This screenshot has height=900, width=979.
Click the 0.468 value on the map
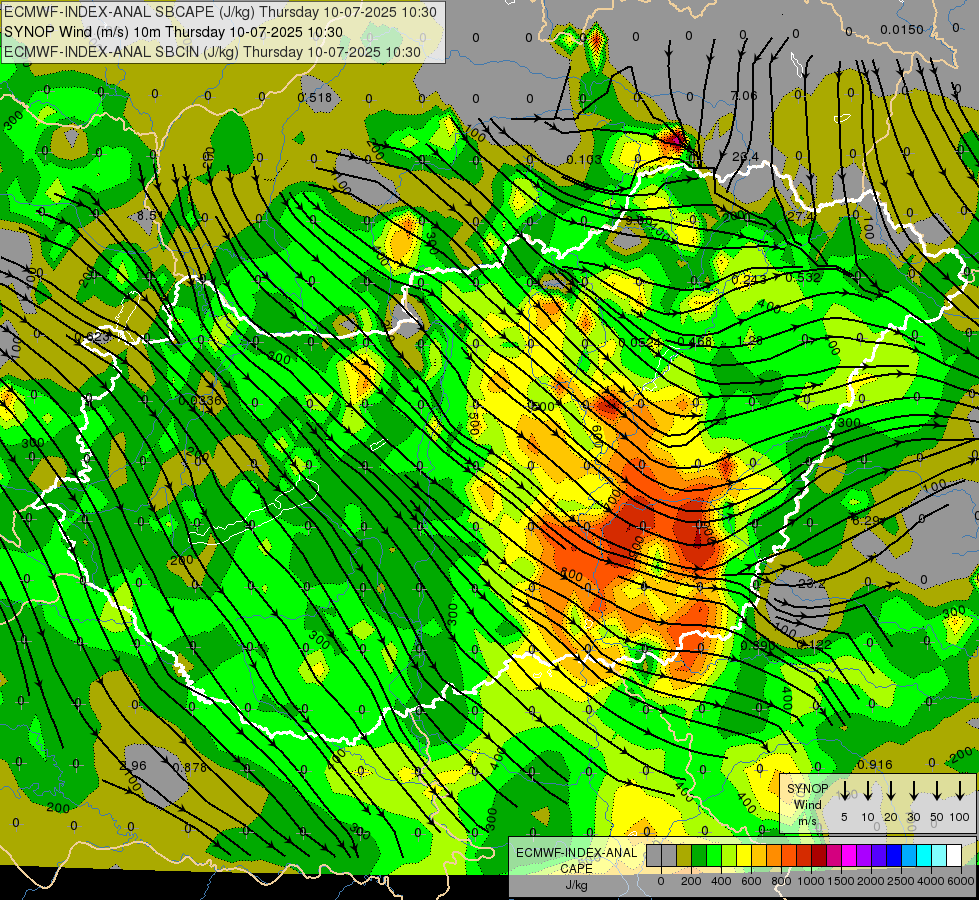695,342
